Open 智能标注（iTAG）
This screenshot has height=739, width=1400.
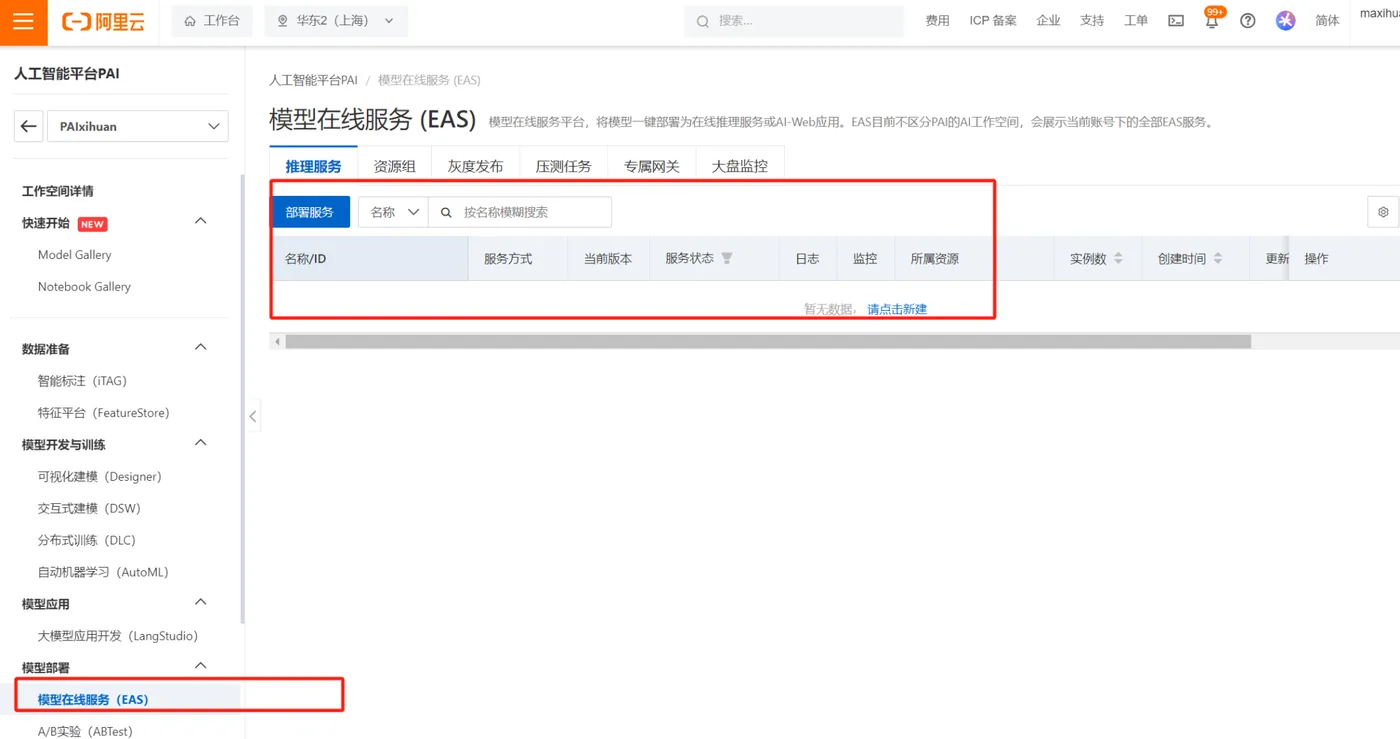(82, 381)
